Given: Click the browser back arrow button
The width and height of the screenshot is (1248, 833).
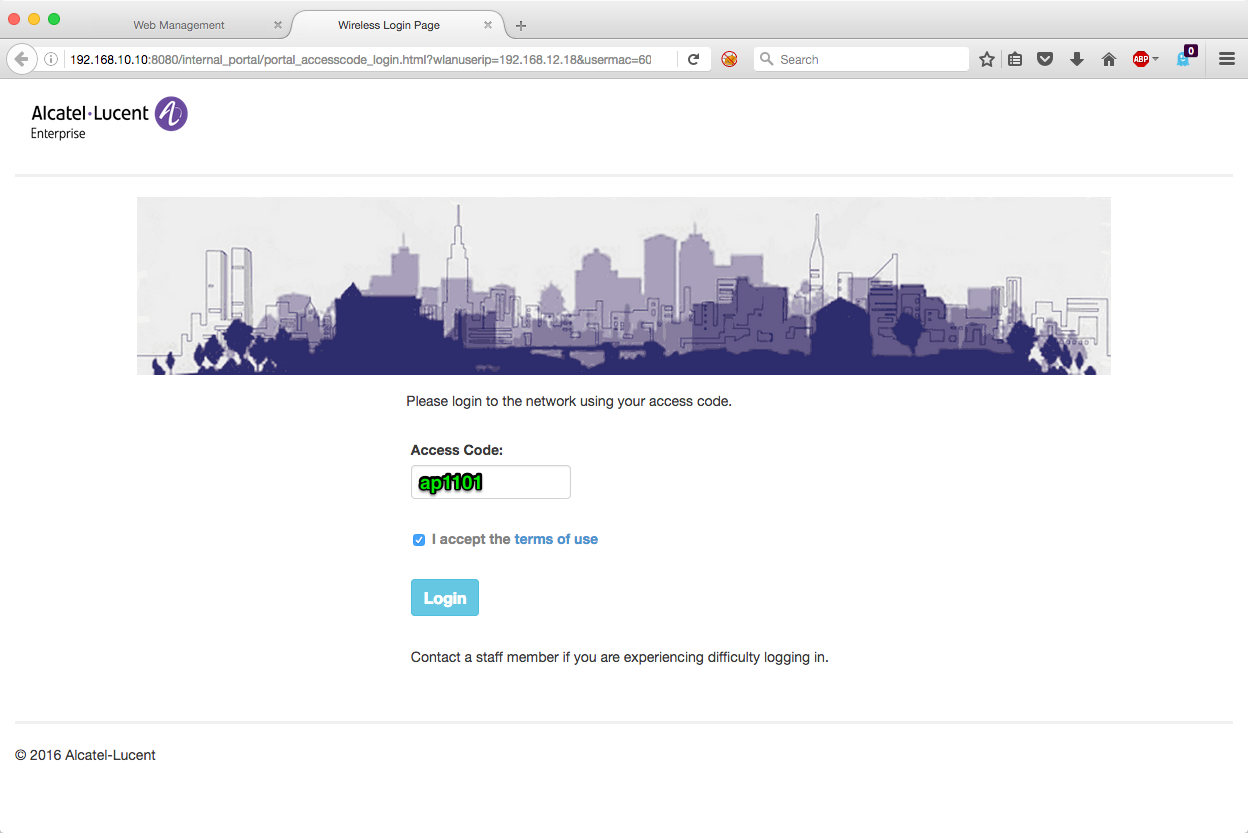Looking at the screenshot, I should (x=21, y=59).
